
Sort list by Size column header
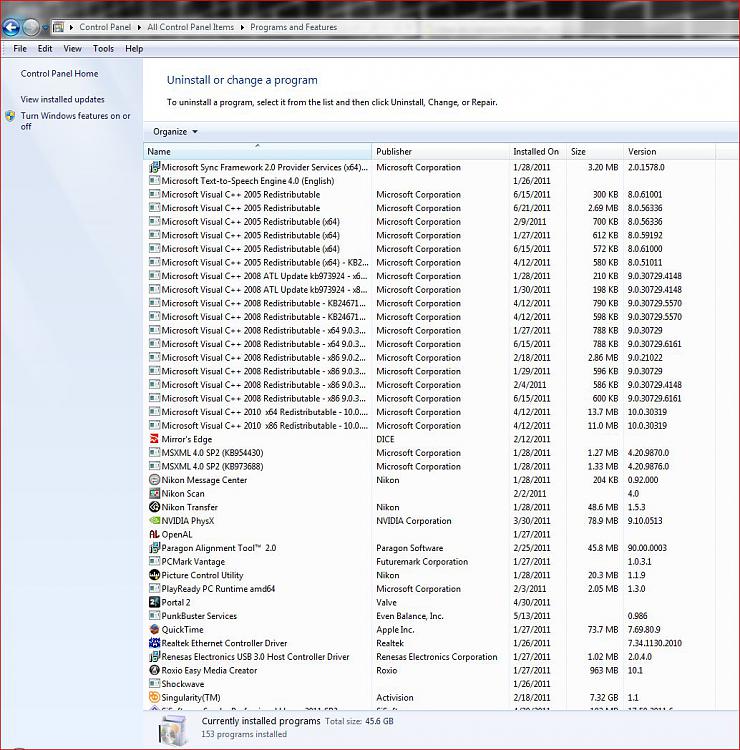pos(595,151)
